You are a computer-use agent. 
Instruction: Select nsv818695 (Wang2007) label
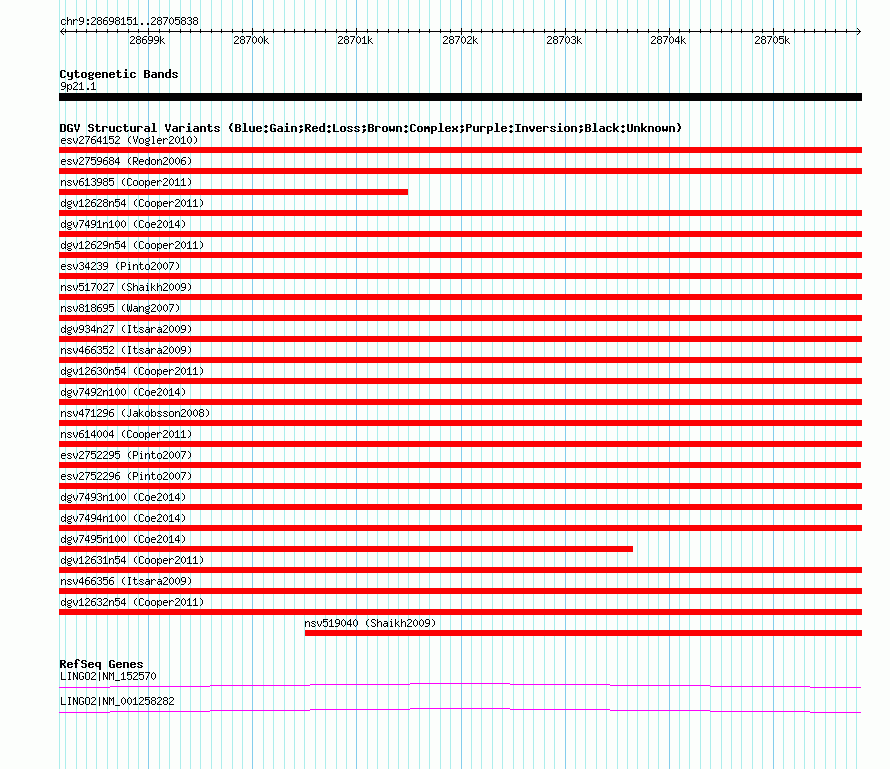point(120,308)
